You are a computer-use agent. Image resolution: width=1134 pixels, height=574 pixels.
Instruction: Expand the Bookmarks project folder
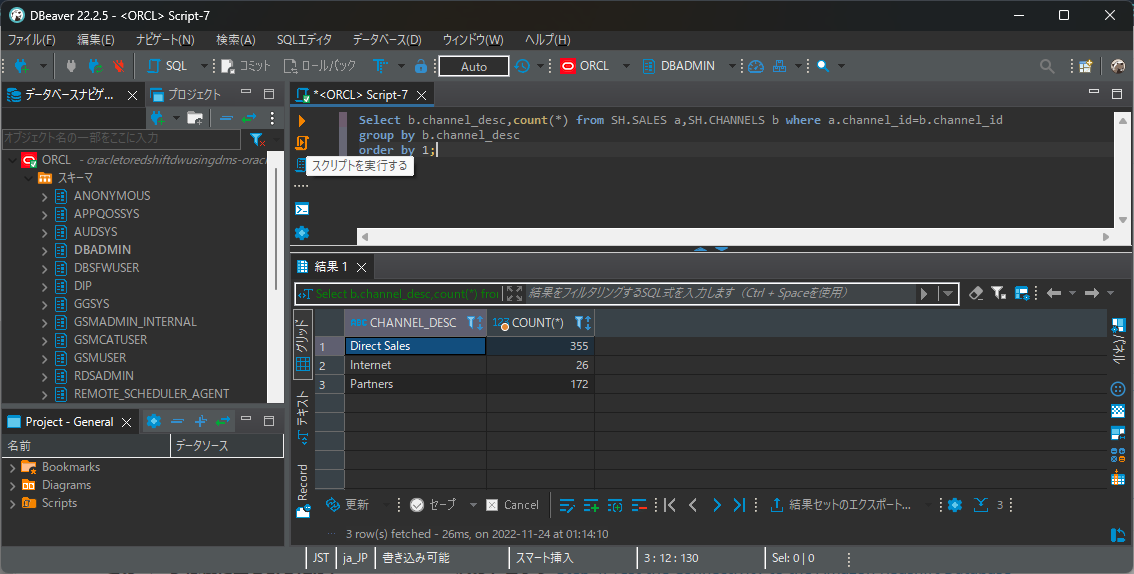click(x=12, y=467)
